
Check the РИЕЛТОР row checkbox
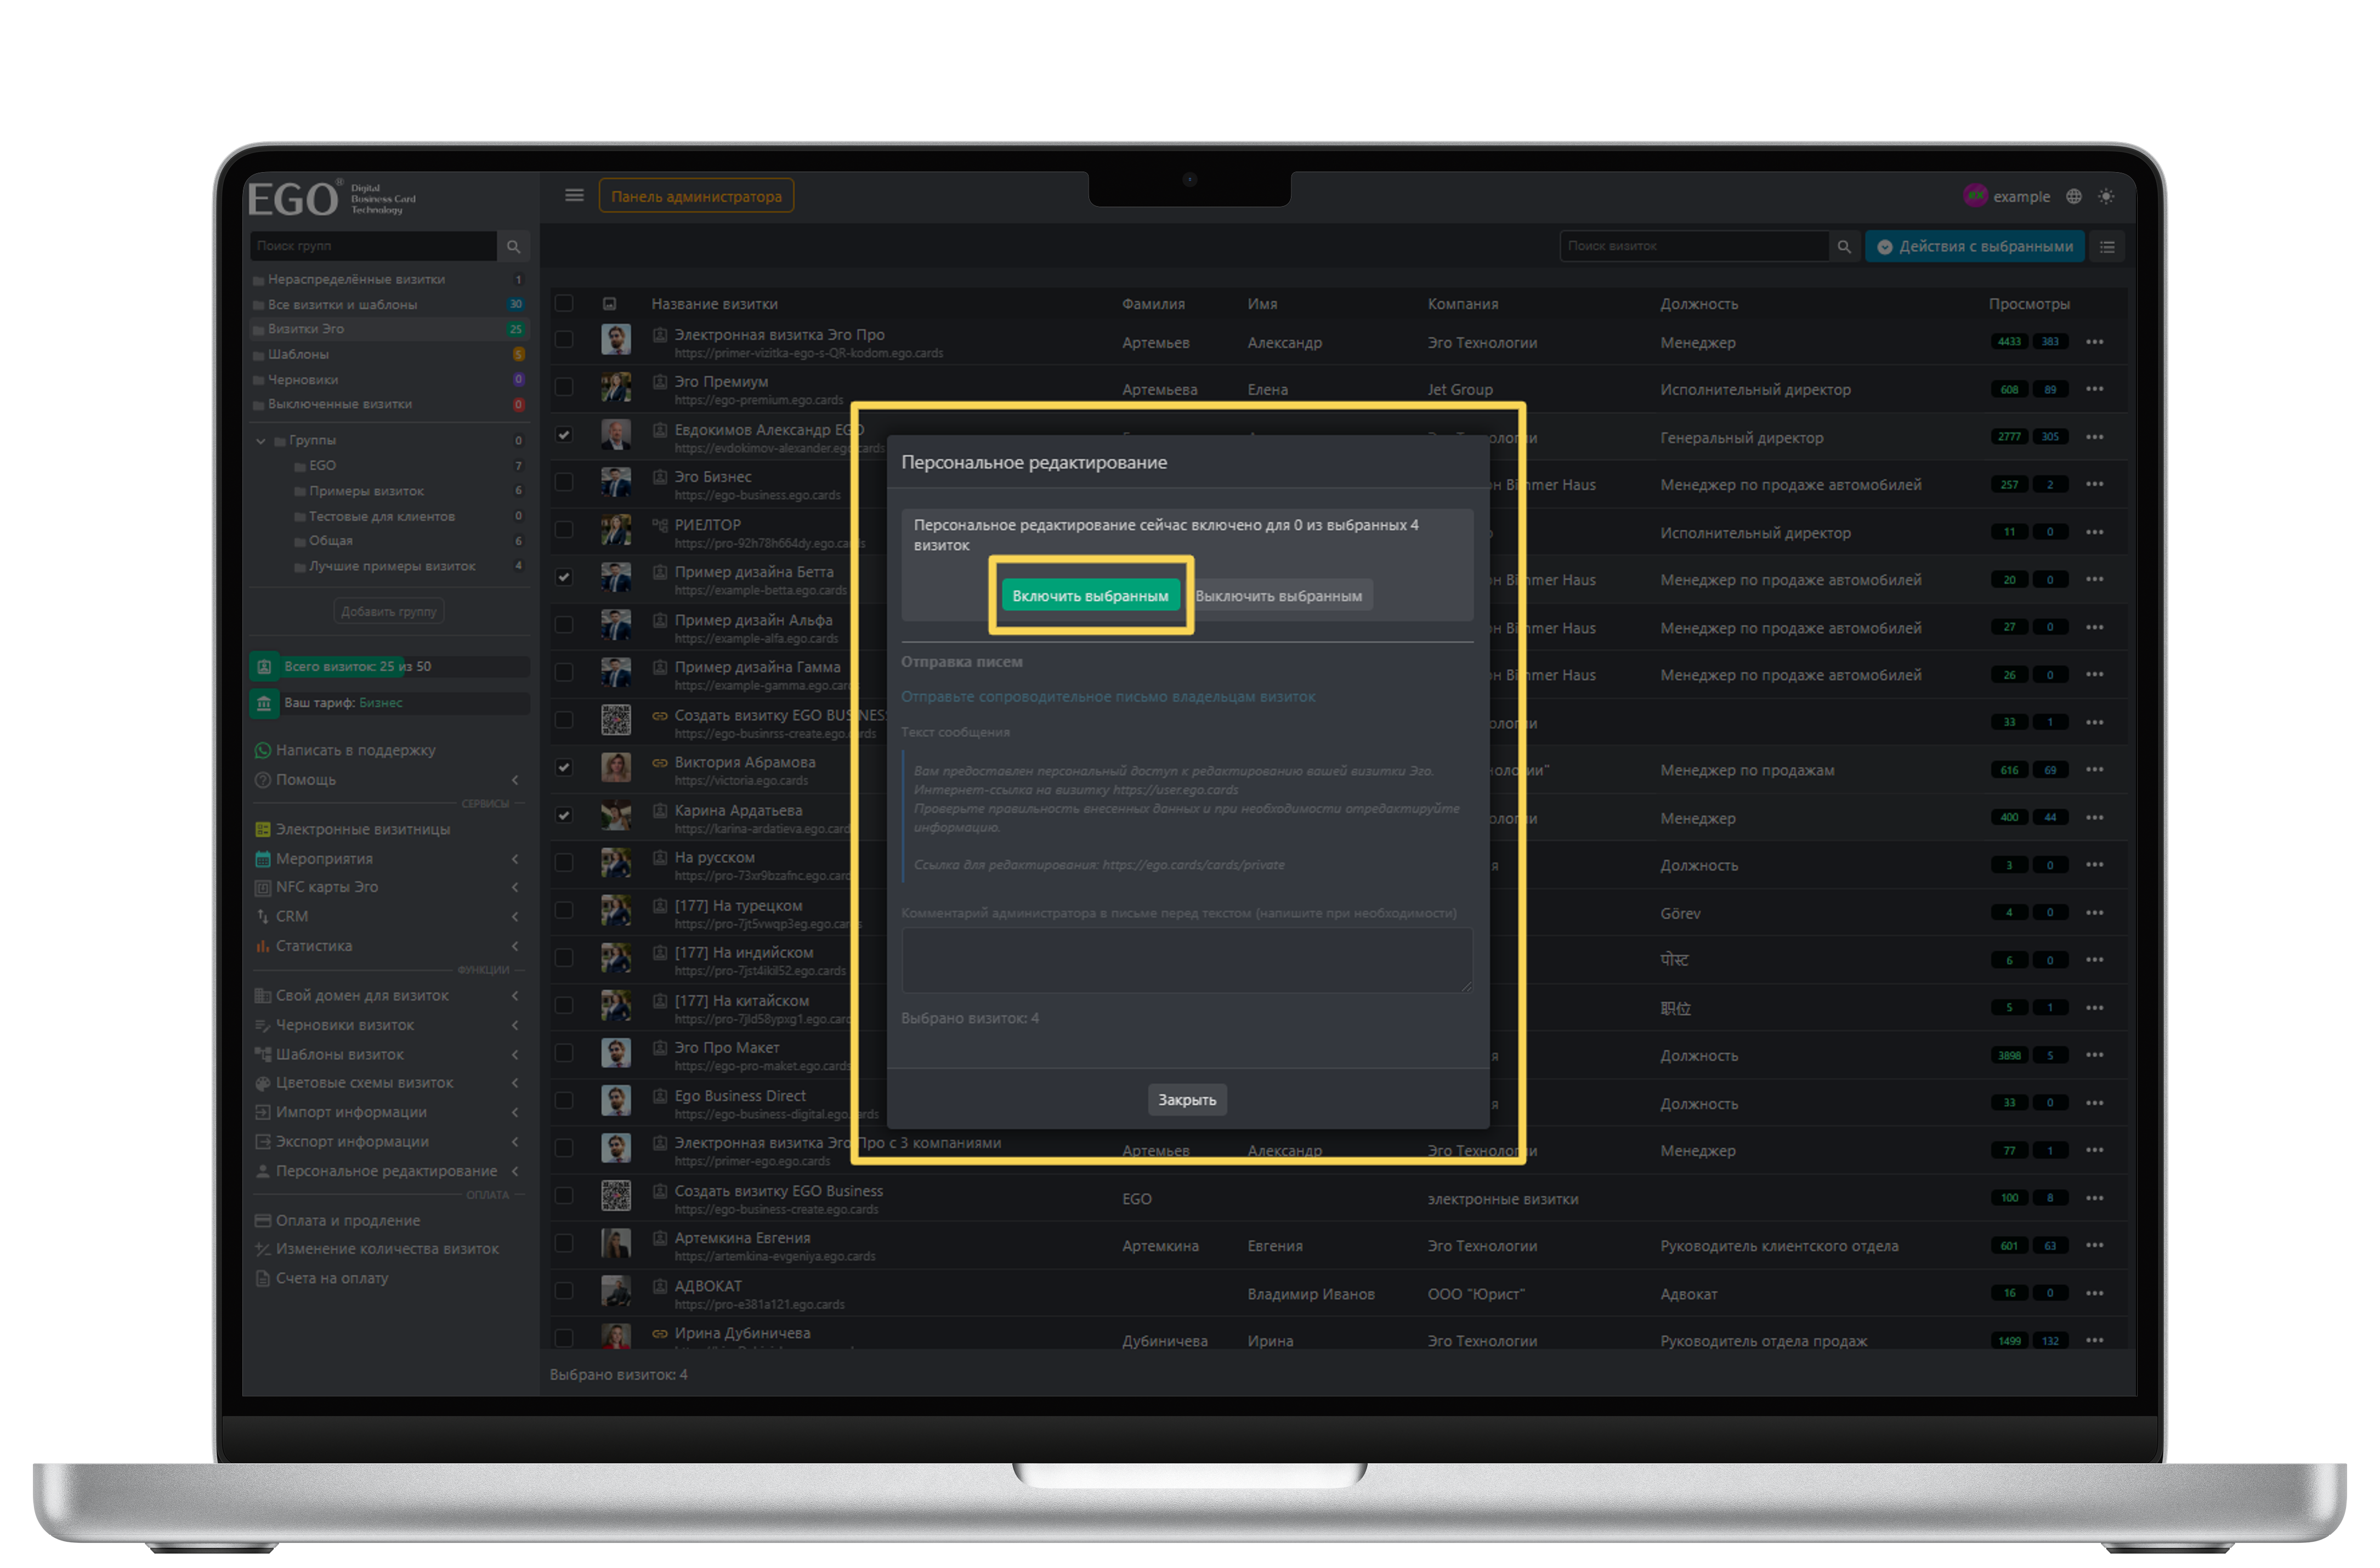564,529
